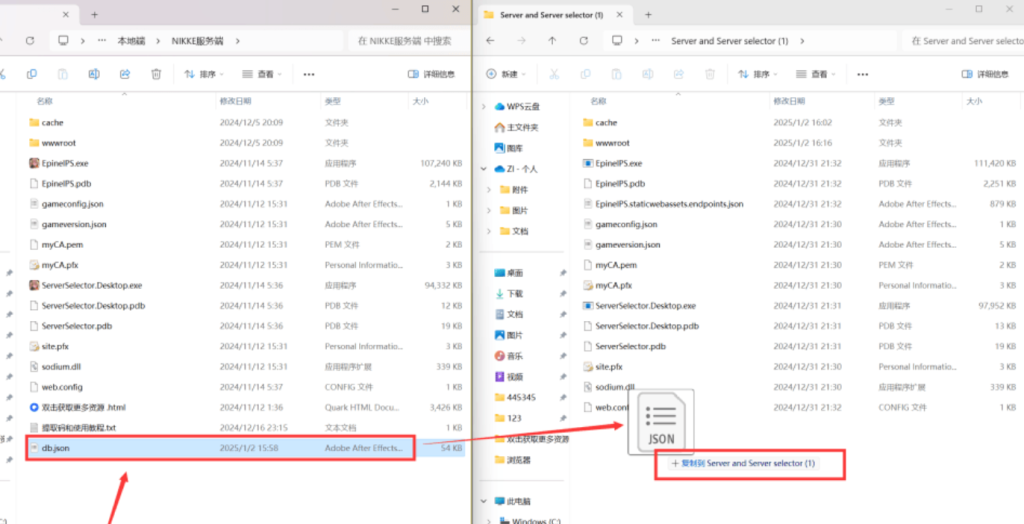Image resolution: width=1024 pixels, height=524 pixels.
Task: Click the back arrow in right window
Action: point(490,41)
